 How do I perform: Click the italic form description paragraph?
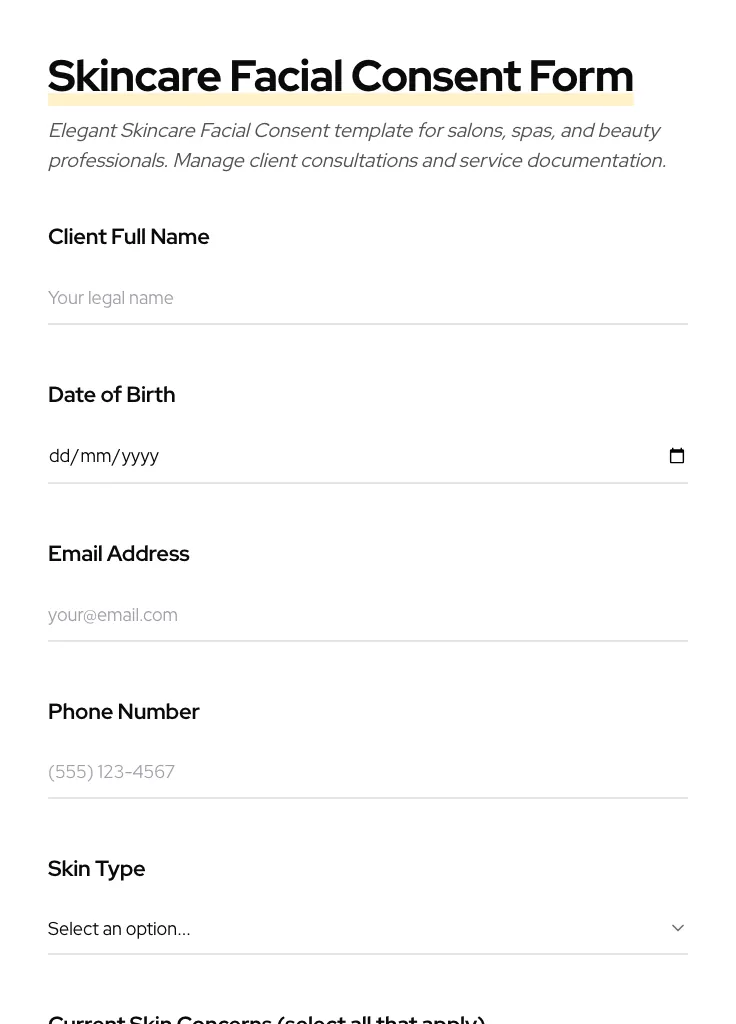tap(357, 146)
